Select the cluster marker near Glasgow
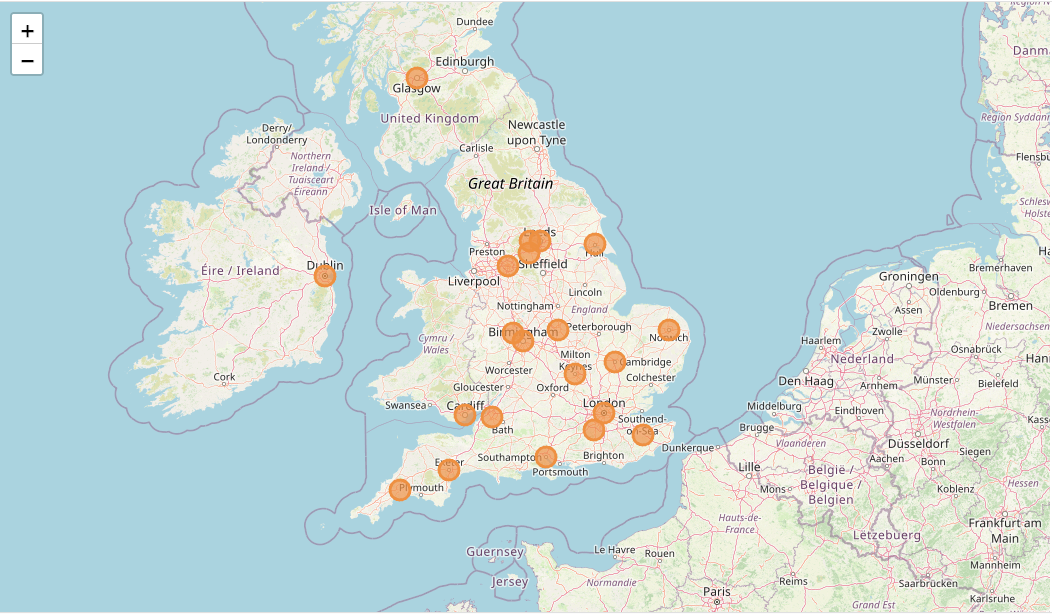This screenshot has height=614, width=1052. coord(417,76)
